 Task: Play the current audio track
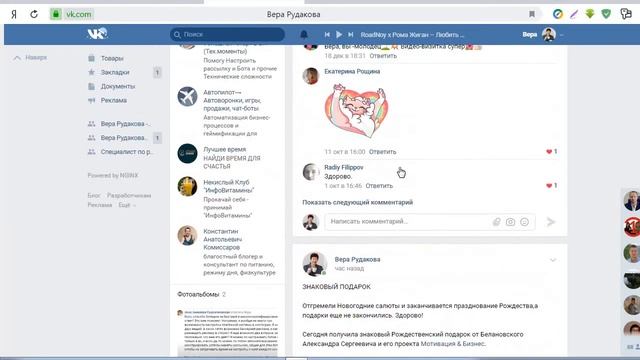(x=339, y=35)
